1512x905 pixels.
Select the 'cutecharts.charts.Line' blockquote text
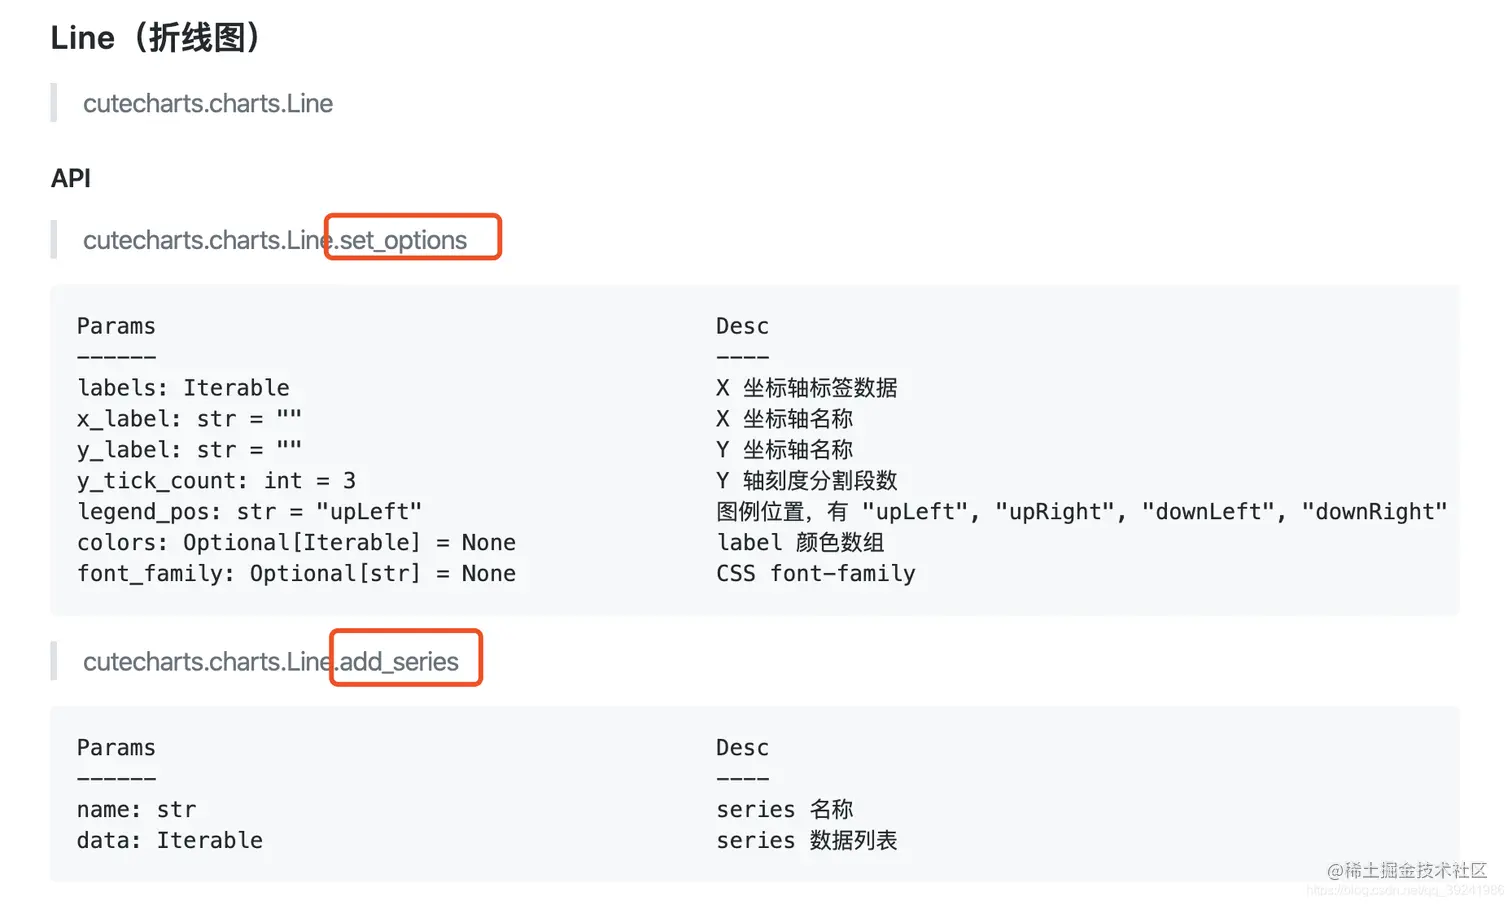[208, 104]
